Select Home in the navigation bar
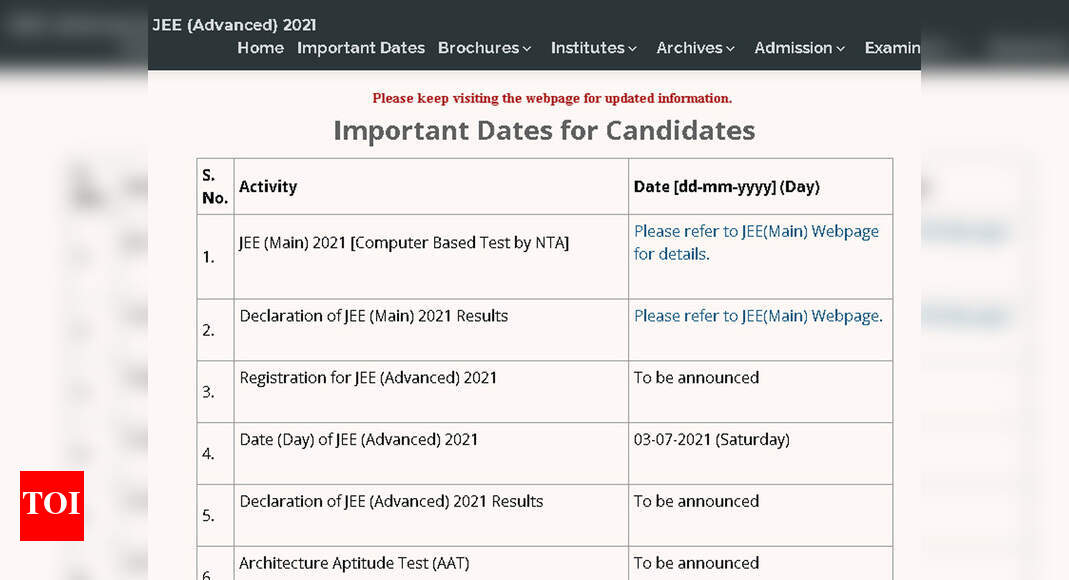The image size is (1069, 580). click(x=260, y=47)
